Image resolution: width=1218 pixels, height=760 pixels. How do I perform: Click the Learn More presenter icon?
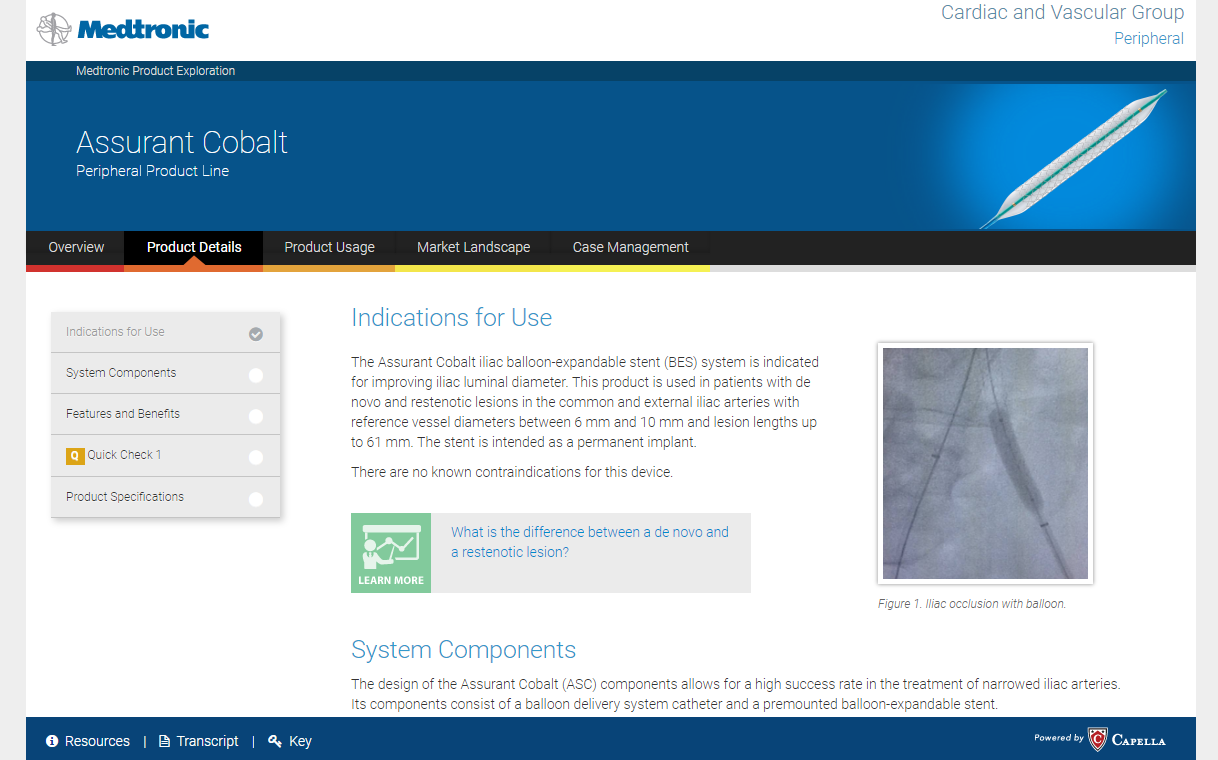pyautogui.click(x=391, y=552)
